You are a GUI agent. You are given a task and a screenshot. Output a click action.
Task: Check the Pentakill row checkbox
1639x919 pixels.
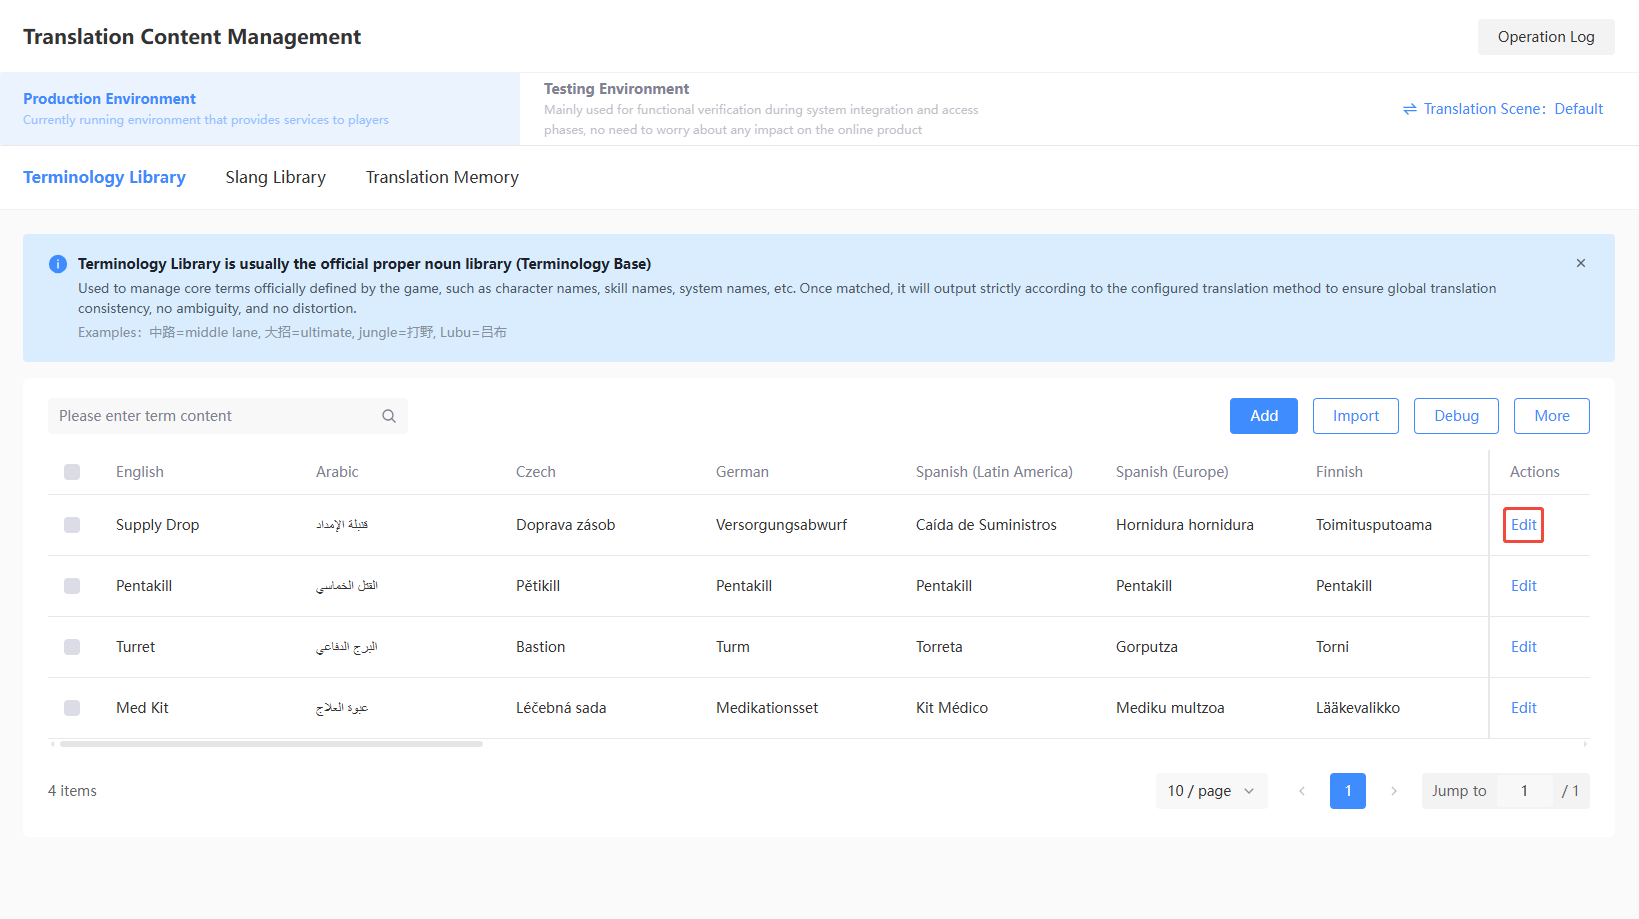tap(72, 586)
